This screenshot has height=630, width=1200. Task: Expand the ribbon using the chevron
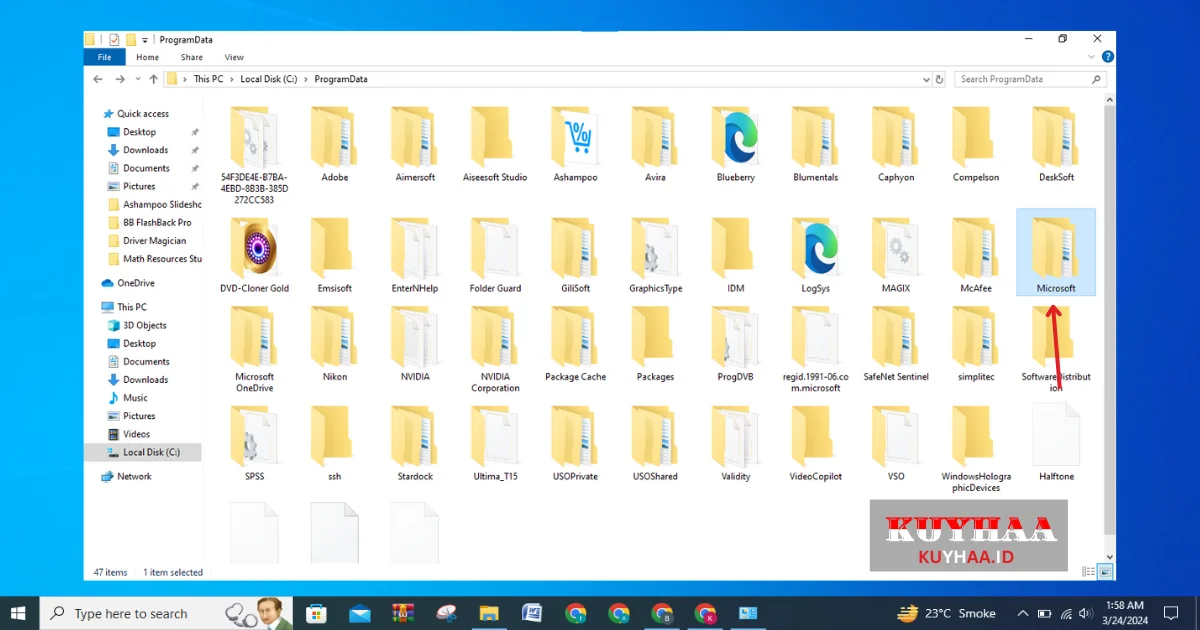tap(1093, 57)
